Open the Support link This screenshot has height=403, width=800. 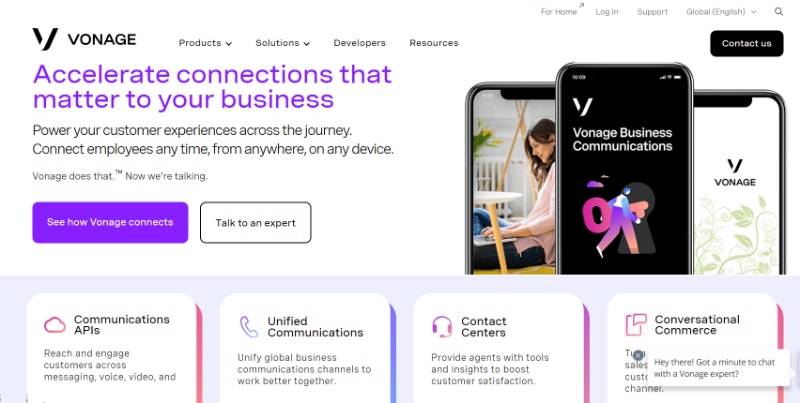[652, 12]
